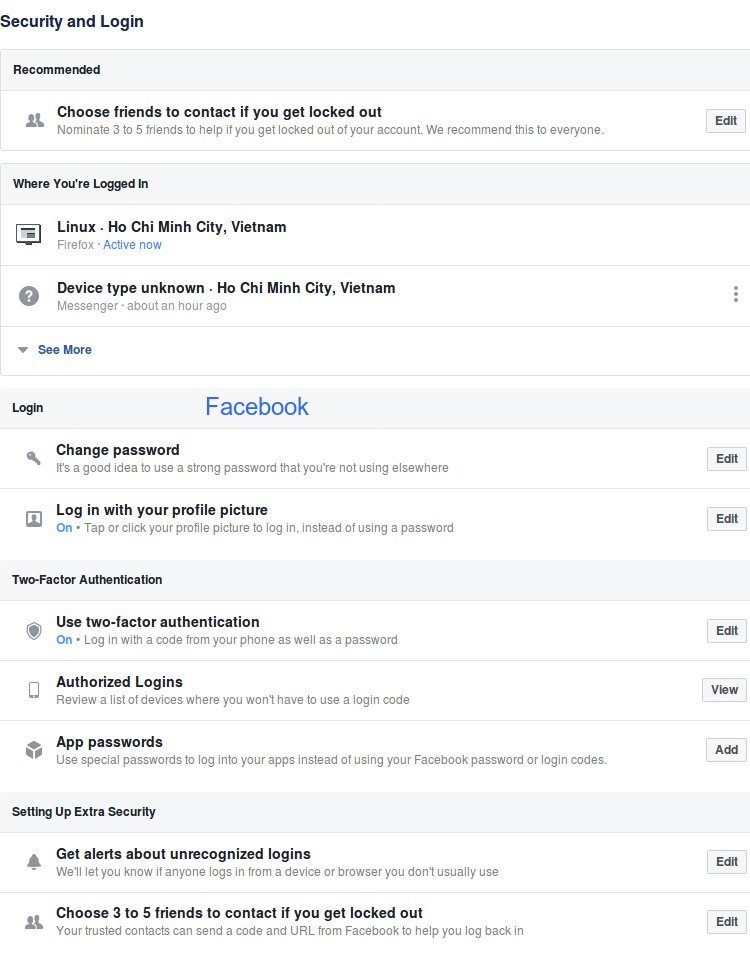Edit alerts about unrecognized logins
Image resolution: width=750 pixels, height=957 pixels.
click(726, 861)
